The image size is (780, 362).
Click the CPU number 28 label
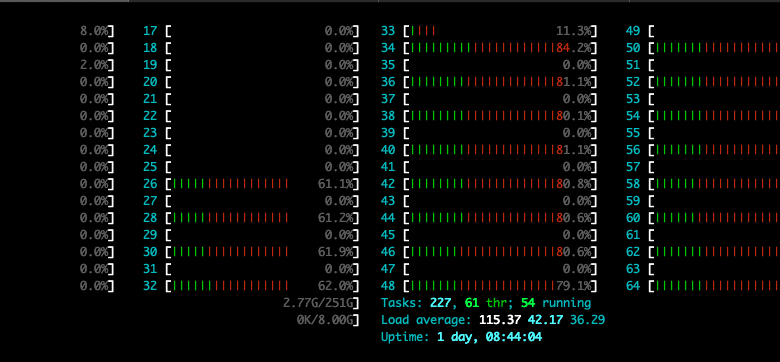(x=150, y=218)
